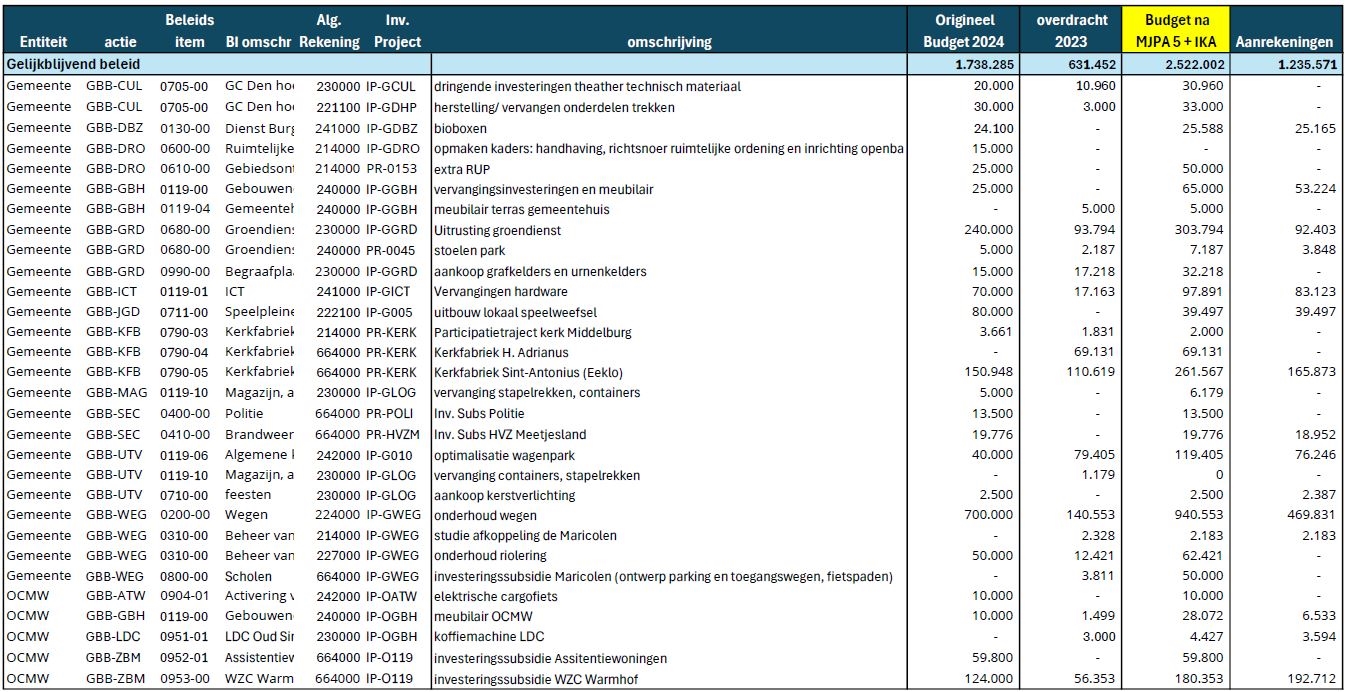Click the project code IP-OATW
The image size is (1345, 692).
(393, 596)
